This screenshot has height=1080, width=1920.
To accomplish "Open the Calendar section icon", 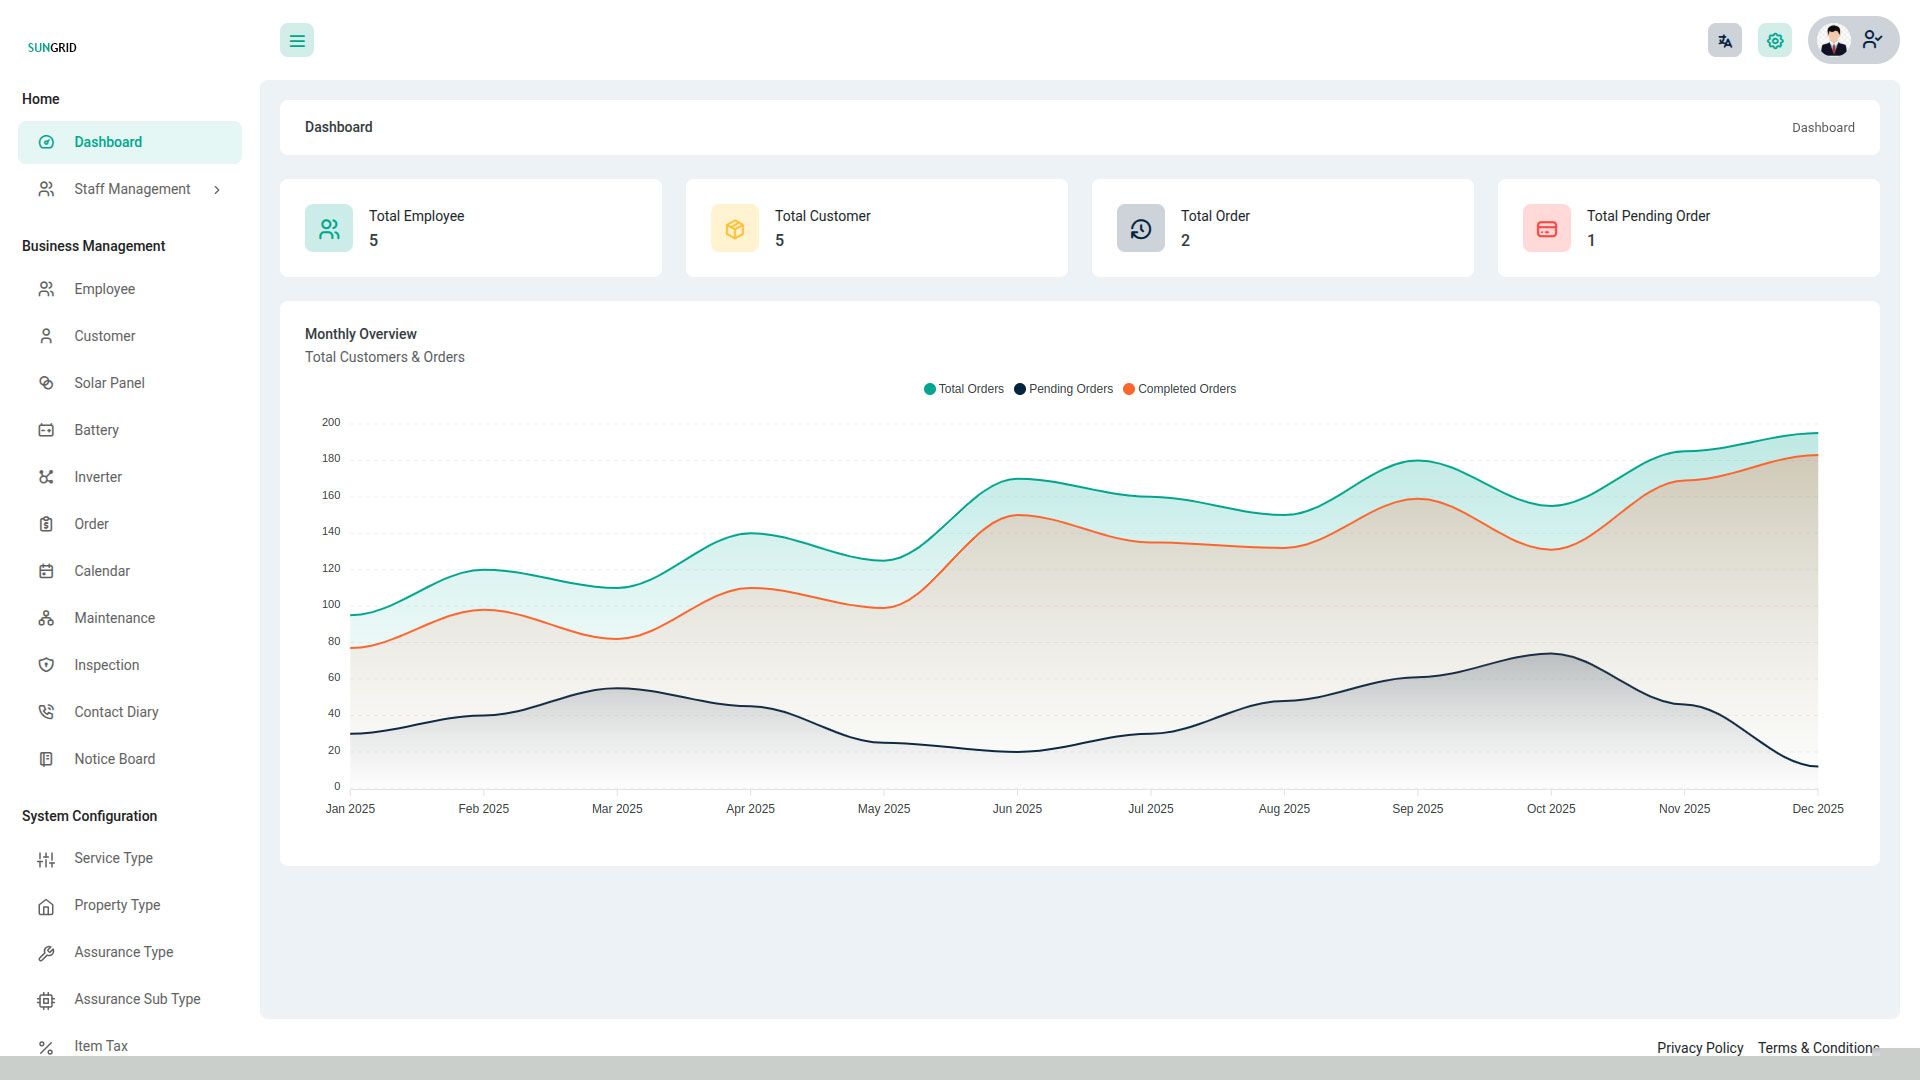I will click(46, 571).
